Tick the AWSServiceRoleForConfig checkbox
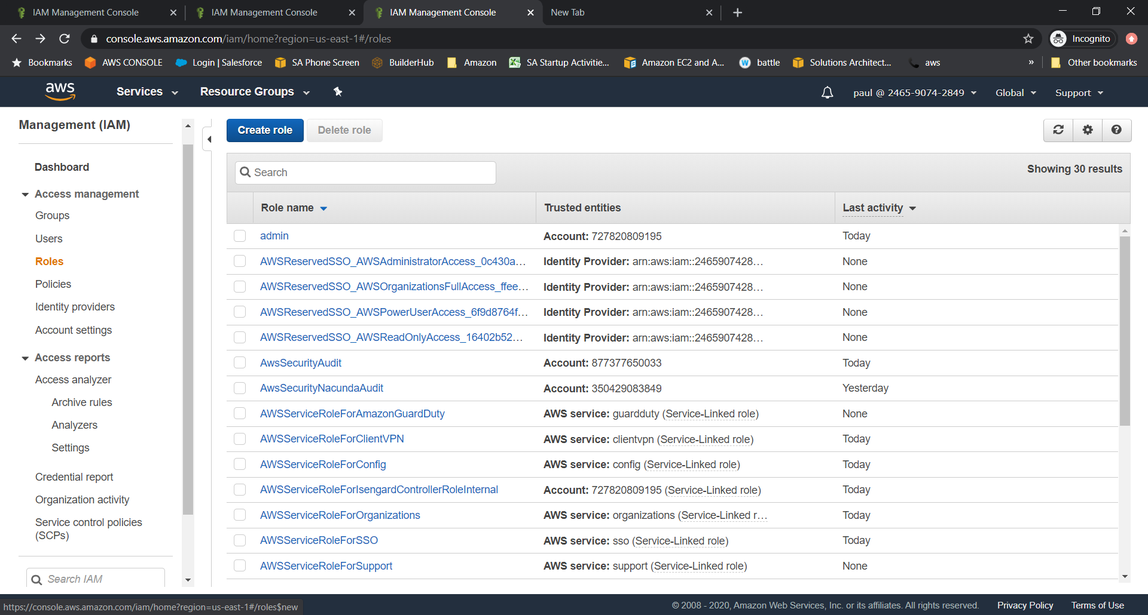1148x615 pixels. click(239, 464)
